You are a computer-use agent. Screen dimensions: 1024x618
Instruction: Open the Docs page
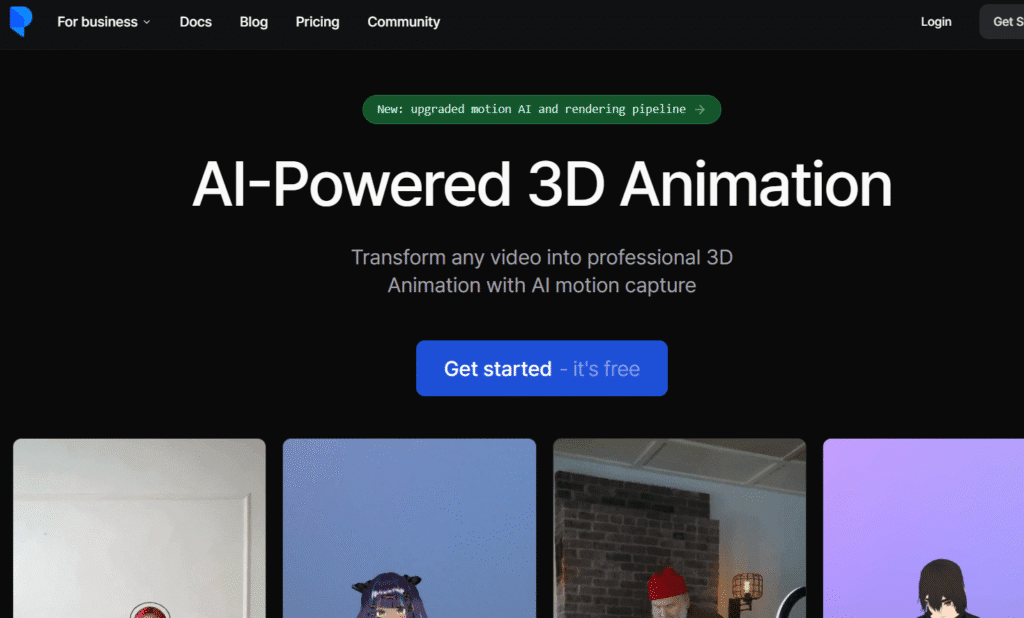click(195, 22)
